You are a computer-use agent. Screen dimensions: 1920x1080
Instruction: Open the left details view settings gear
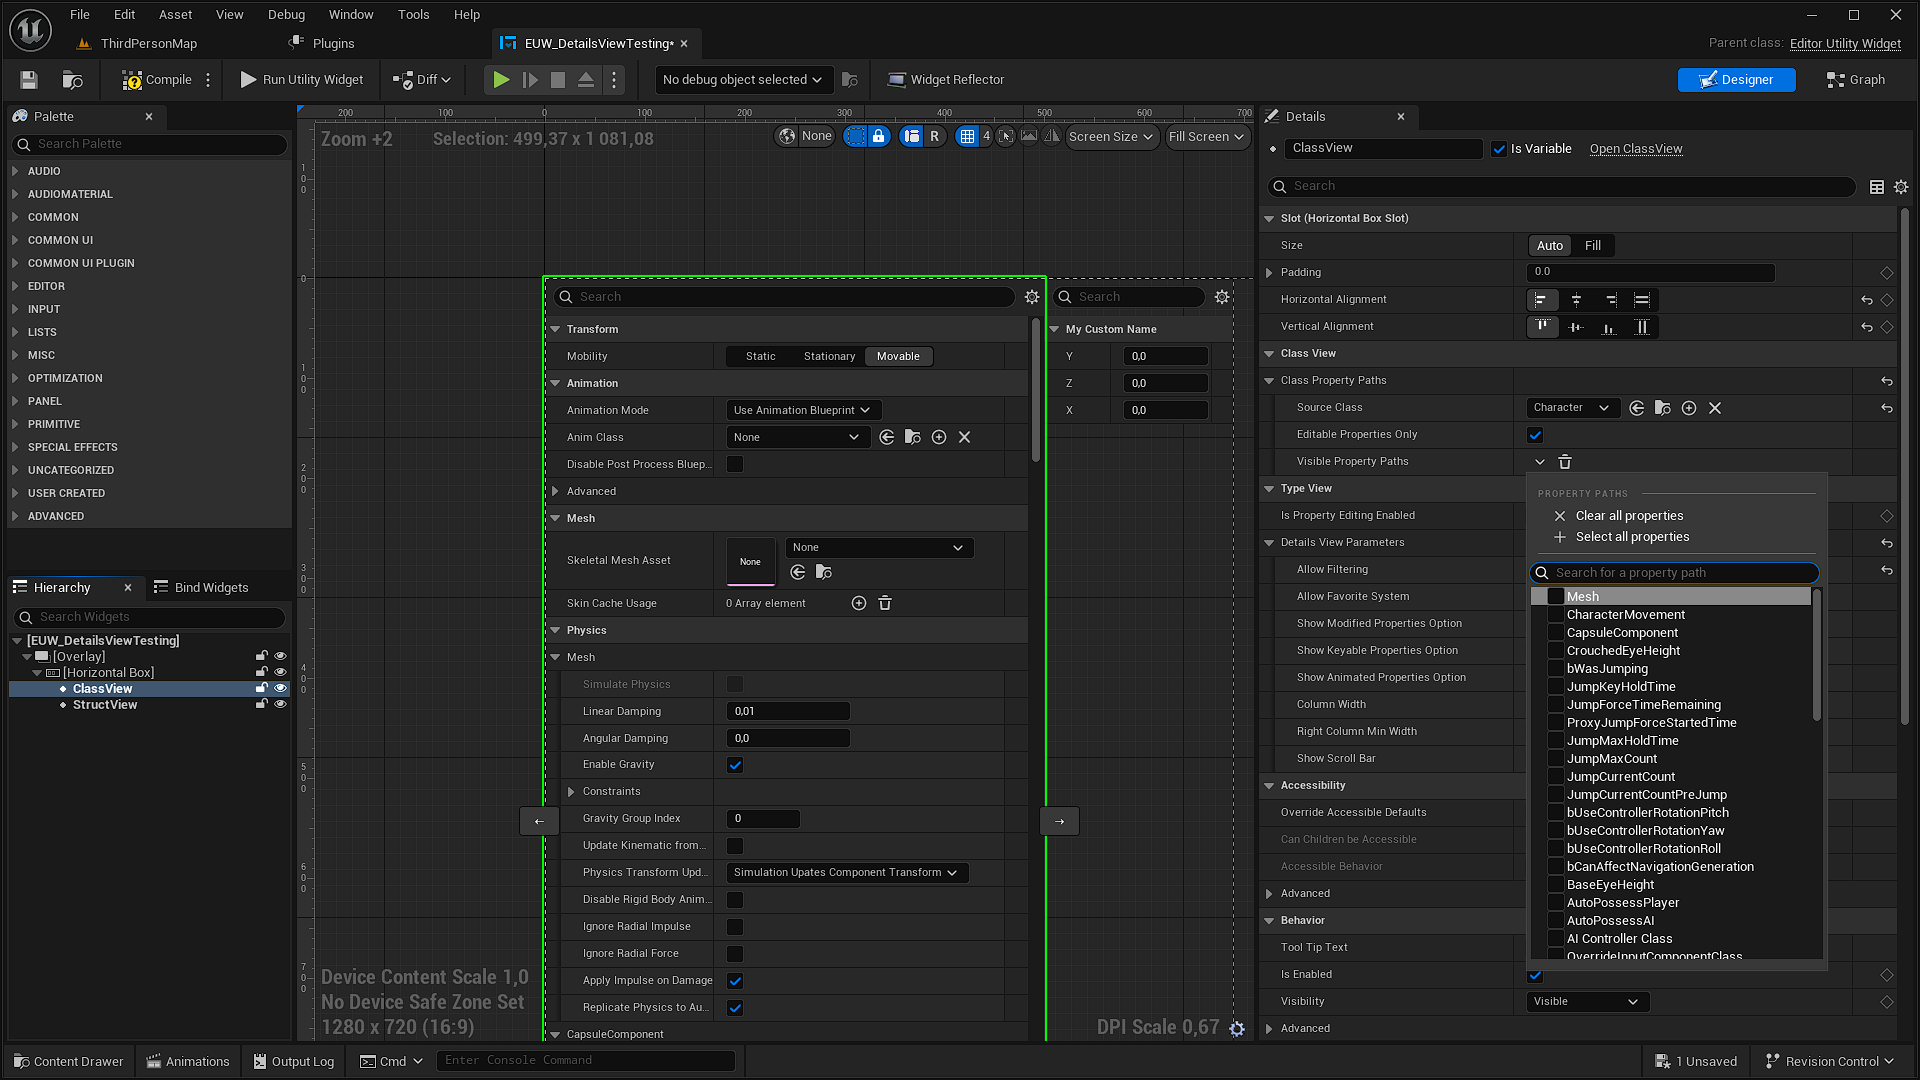[1032, 297]
